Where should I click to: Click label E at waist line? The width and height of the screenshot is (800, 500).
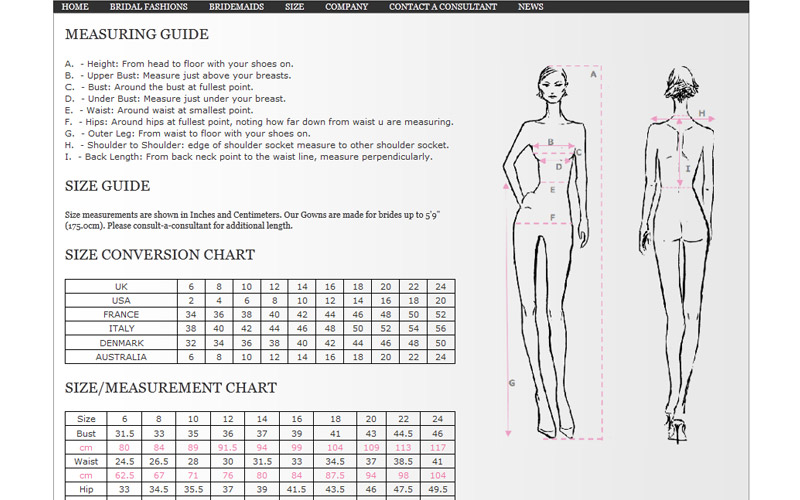click(x=553, y=190)
